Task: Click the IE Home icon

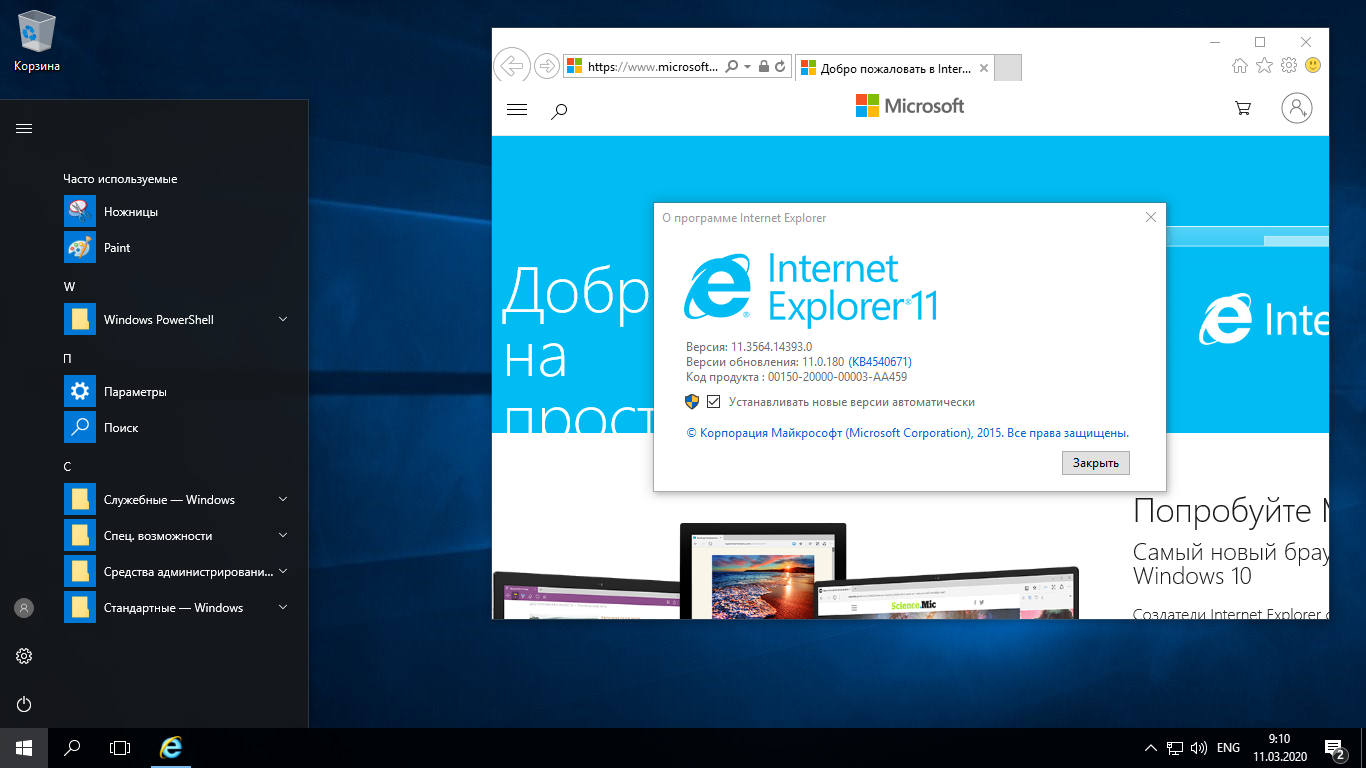Action: [x=1240, y=66]
